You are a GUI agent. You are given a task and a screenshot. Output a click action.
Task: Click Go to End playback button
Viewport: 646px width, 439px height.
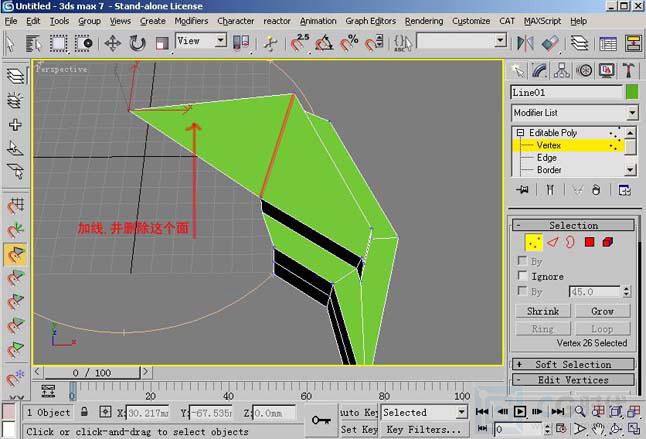tap(558, 411)
